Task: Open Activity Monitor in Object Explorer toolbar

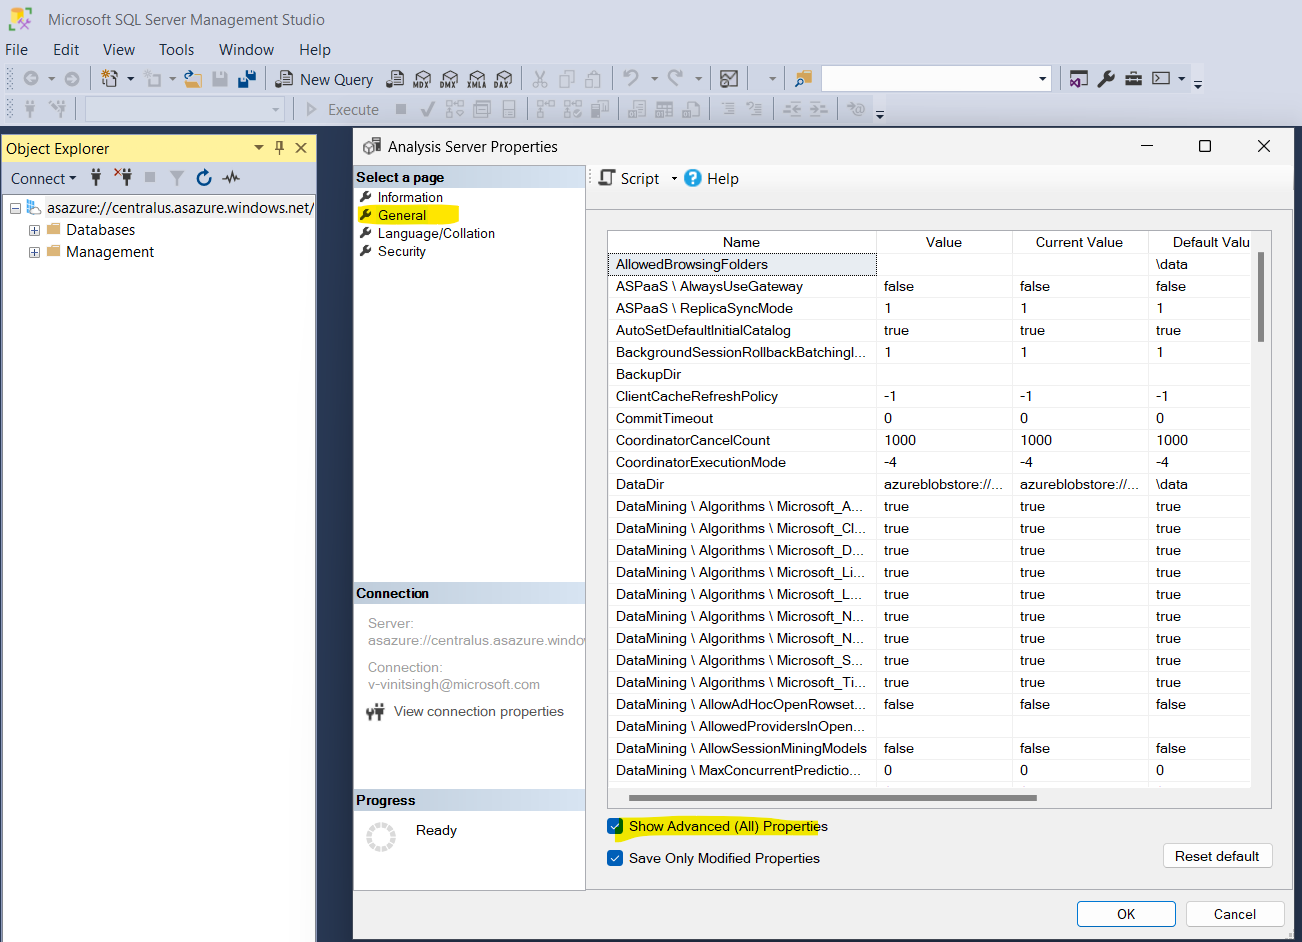Action: pos(231,178)
